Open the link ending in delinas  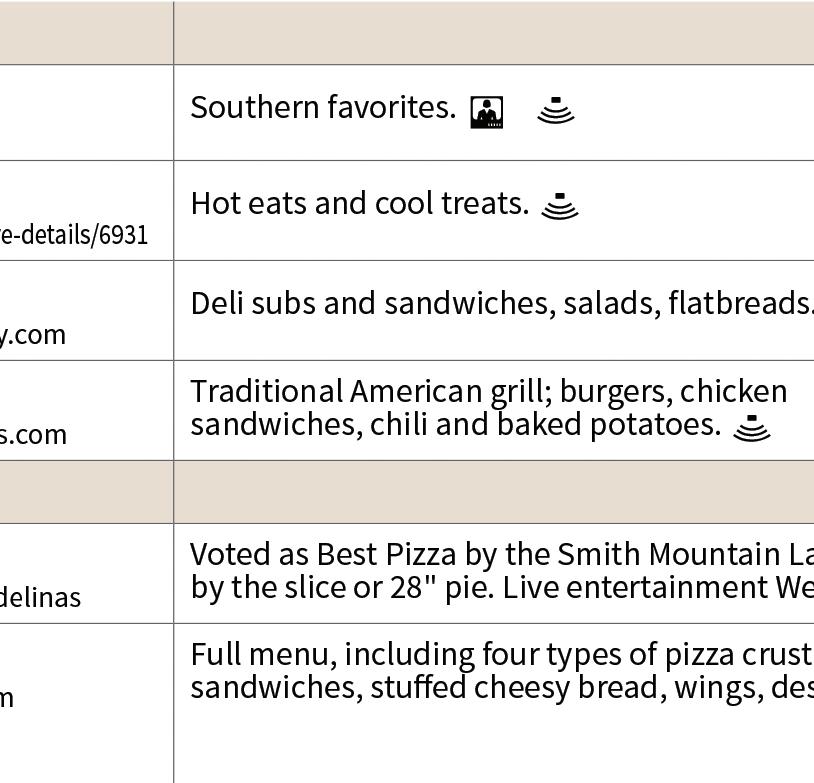pyautogui.click(x=41, y=598)
